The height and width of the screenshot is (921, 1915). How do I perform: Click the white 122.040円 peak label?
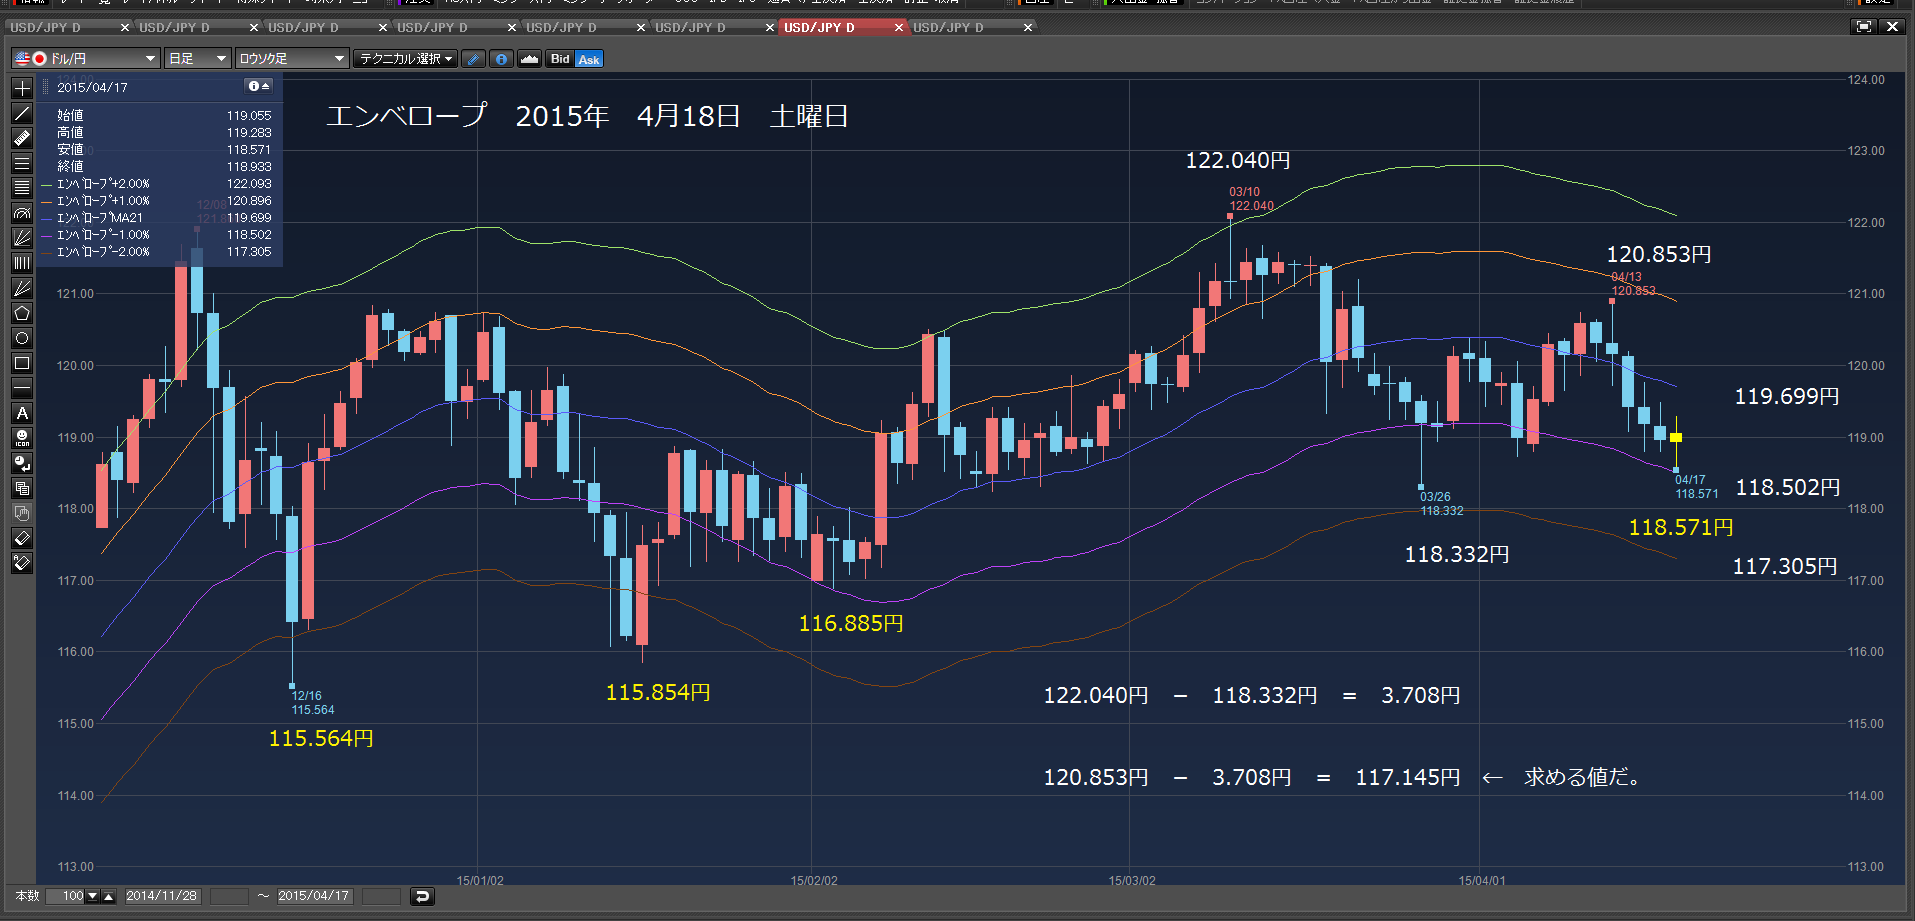click(x=1238, y=160)
